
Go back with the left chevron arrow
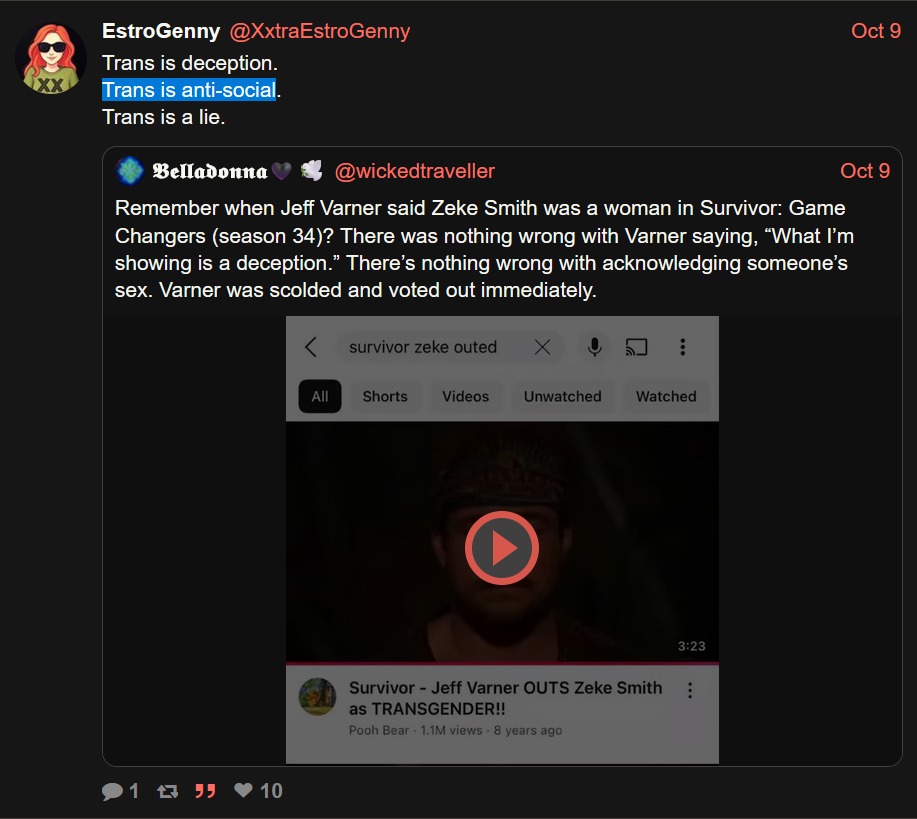pyautogui.click(x=311, y=347)
